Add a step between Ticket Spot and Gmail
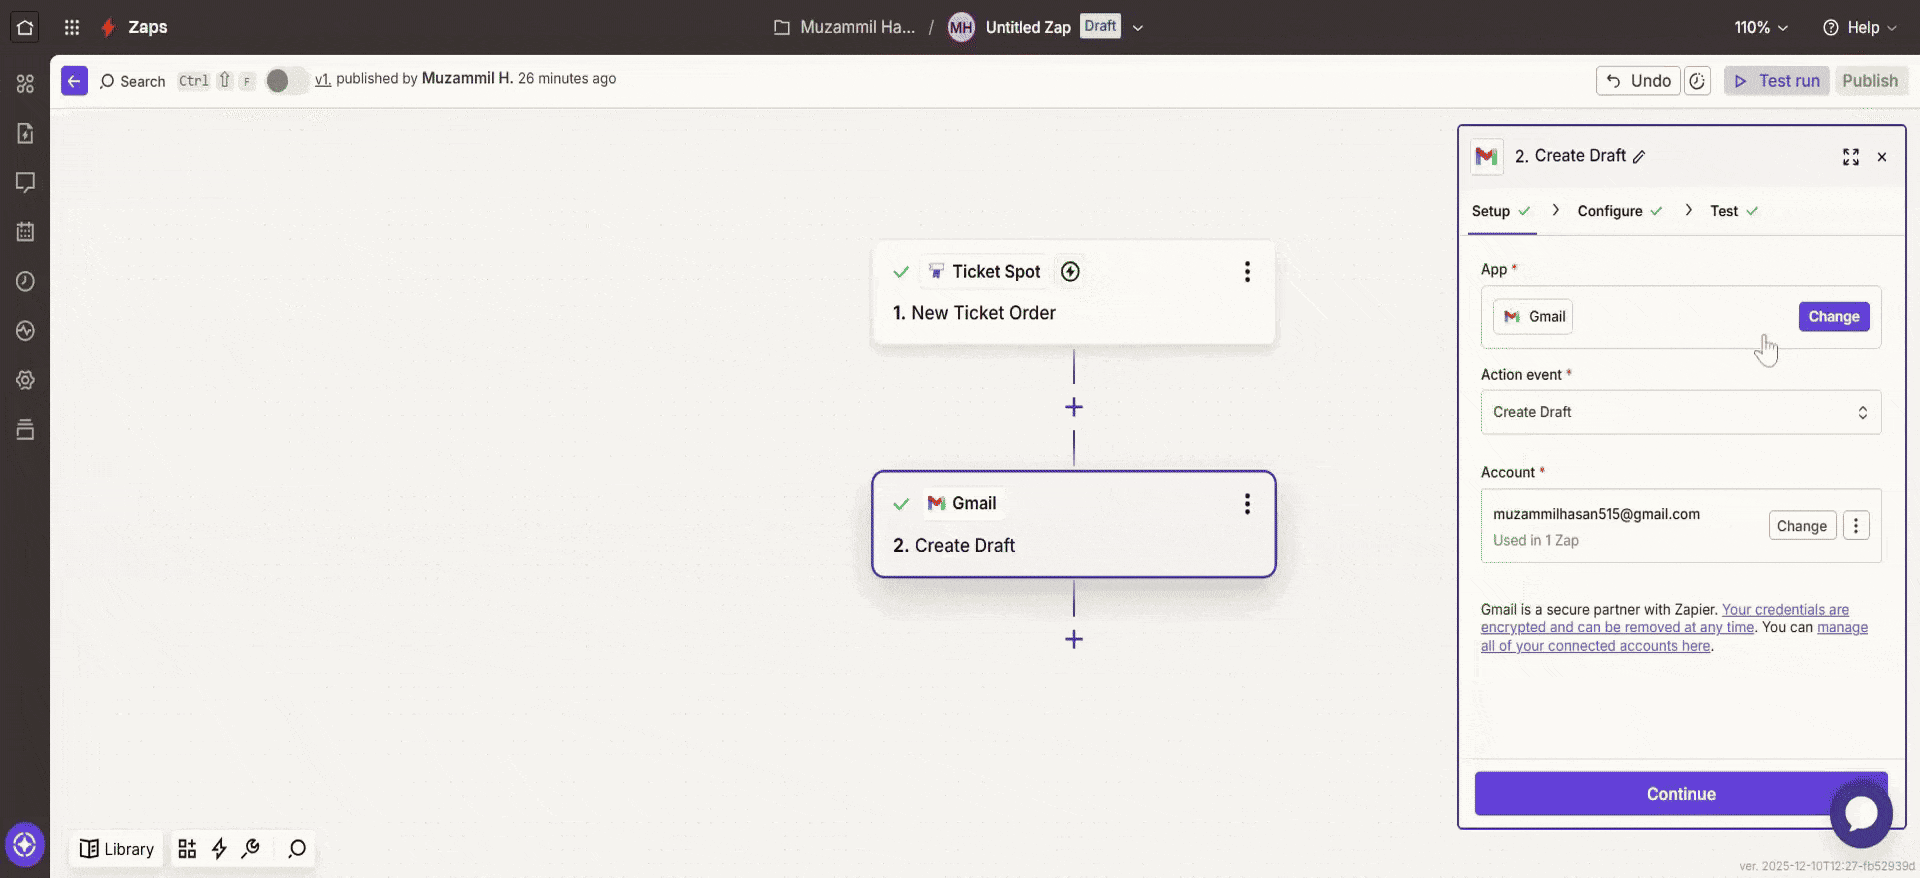This screenshot has height=878, width=1920. pyautogui.click(x=1074, y=408)
